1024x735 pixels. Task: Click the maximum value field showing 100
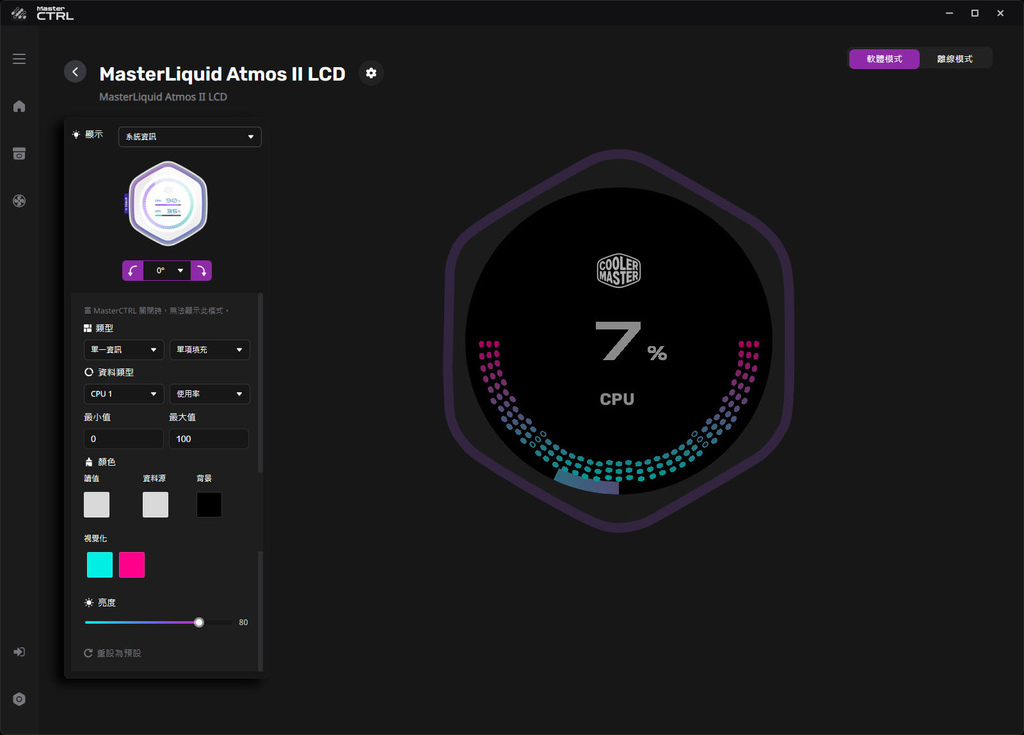(x=209, y=439)
